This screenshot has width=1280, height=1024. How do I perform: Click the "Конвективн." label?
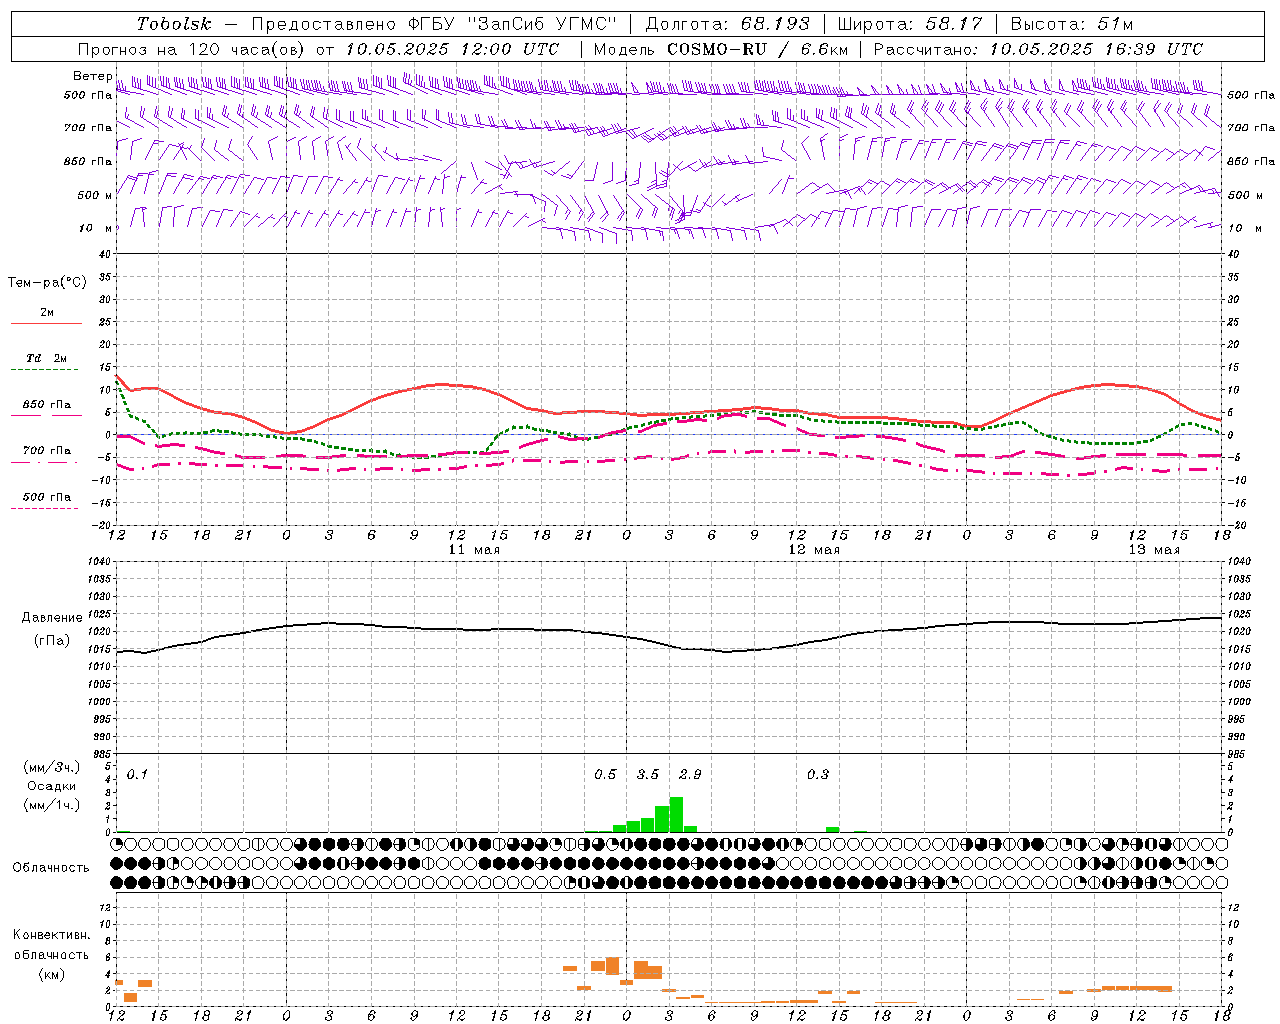52,935
